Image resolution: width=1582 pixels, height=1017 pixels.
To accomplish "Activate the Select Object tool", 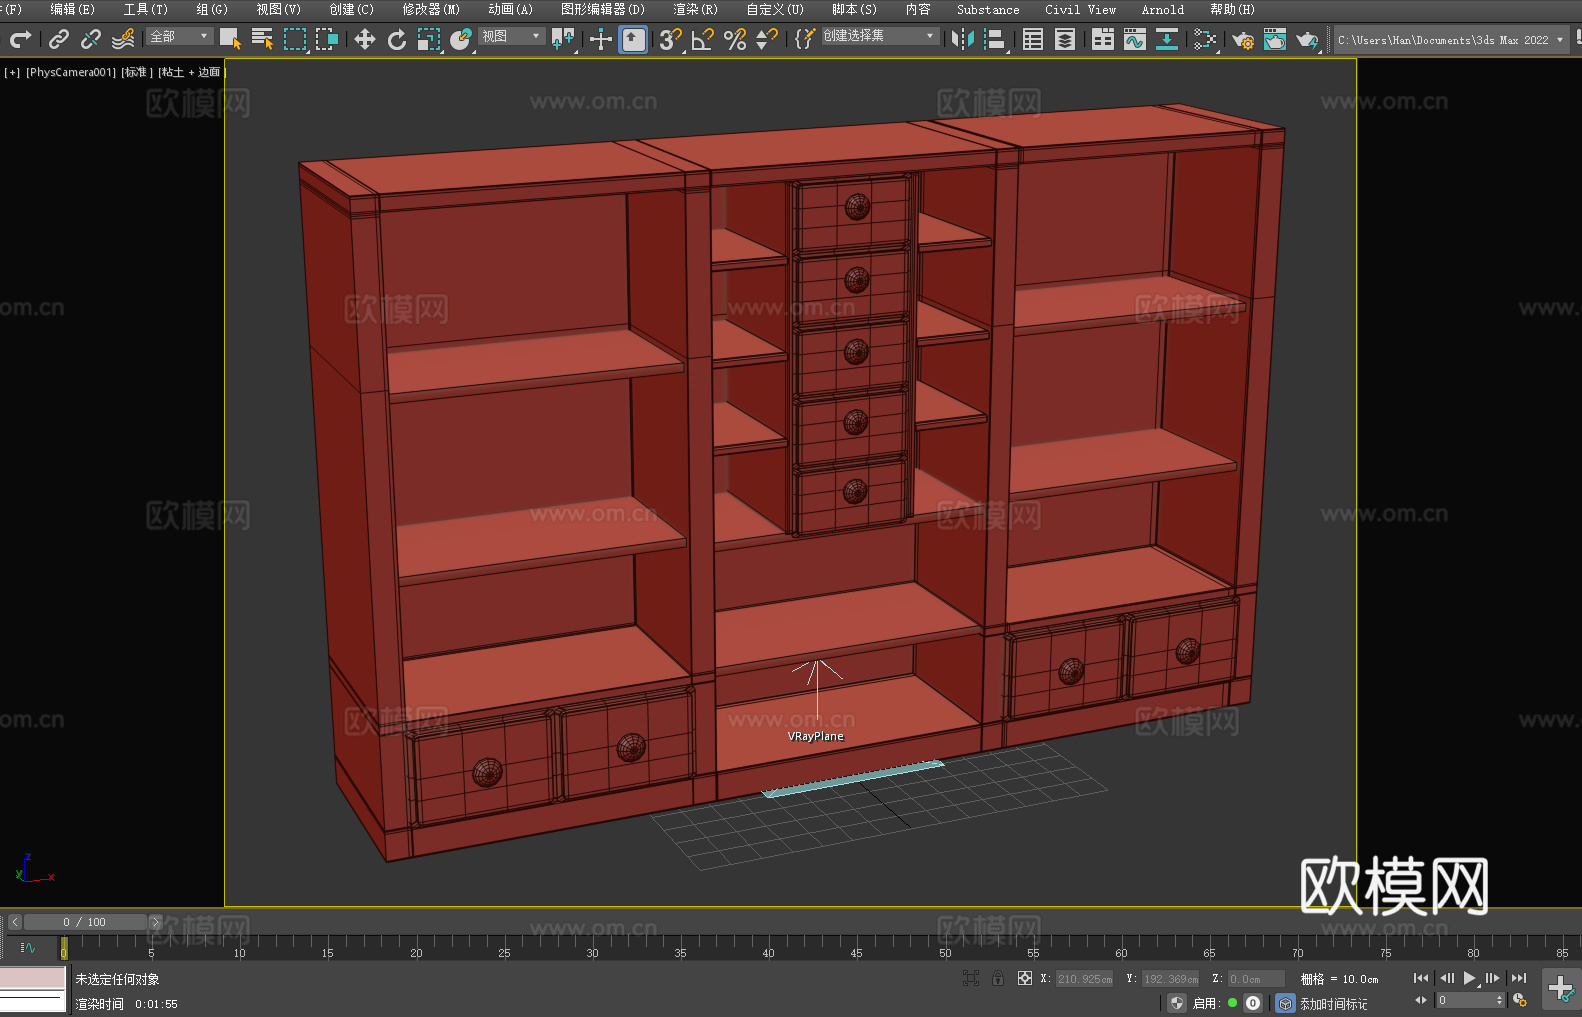I will click(x=230, y=39).
